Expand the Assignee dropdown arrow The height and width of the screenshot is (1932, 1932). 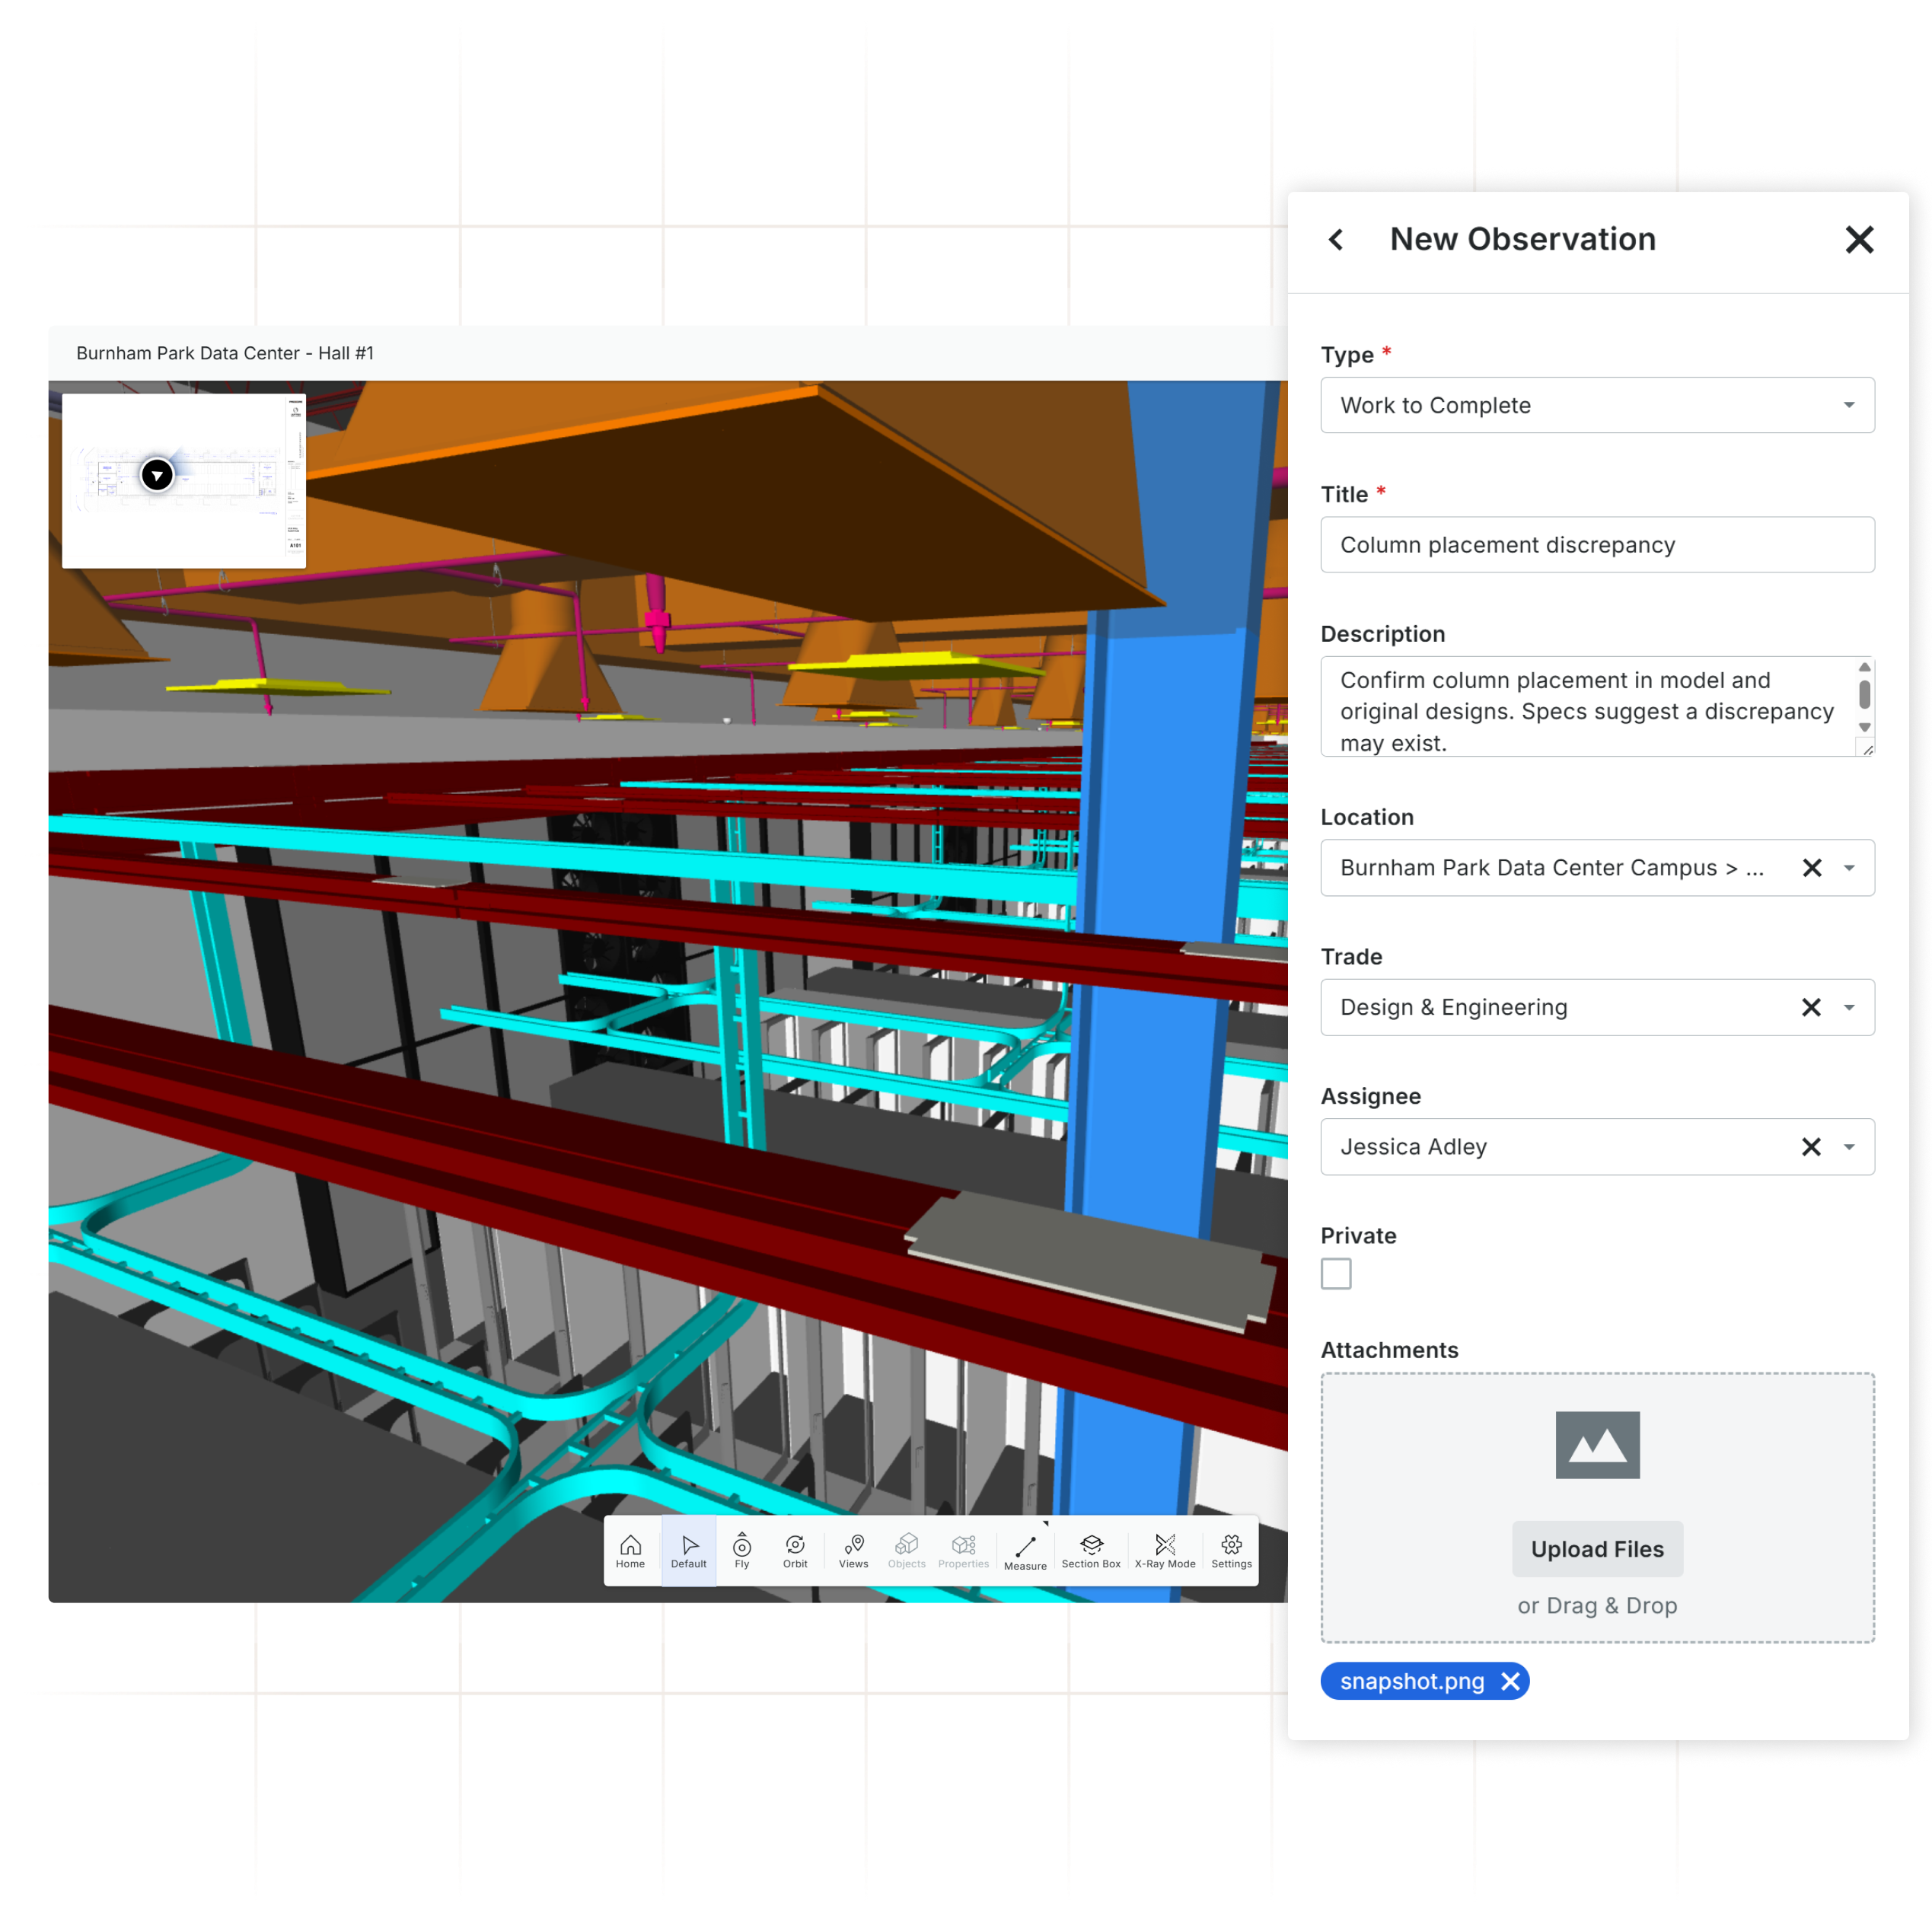(x=1848, y=1147)
